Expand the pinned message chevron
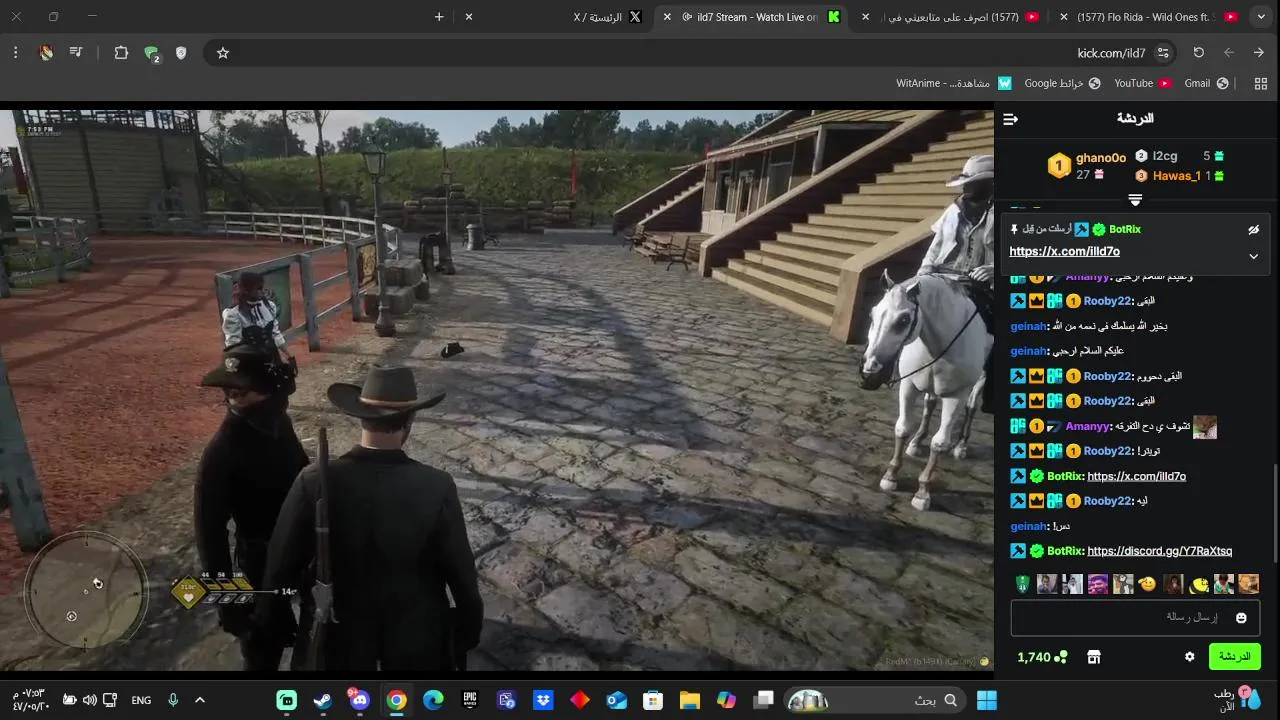1280x720 pixels. 1253,256
